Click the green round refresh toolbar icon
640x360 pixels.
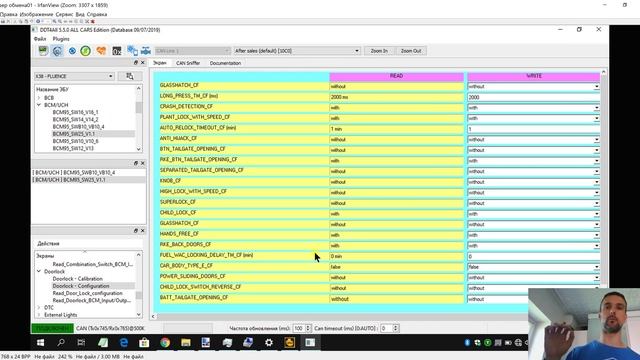click(x=85, y=51)
